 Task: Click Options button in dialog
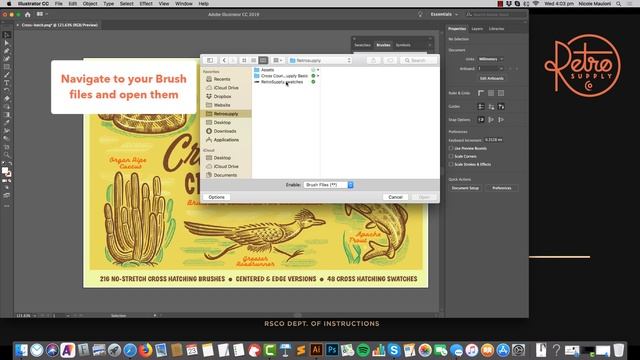tap(216, 197)
